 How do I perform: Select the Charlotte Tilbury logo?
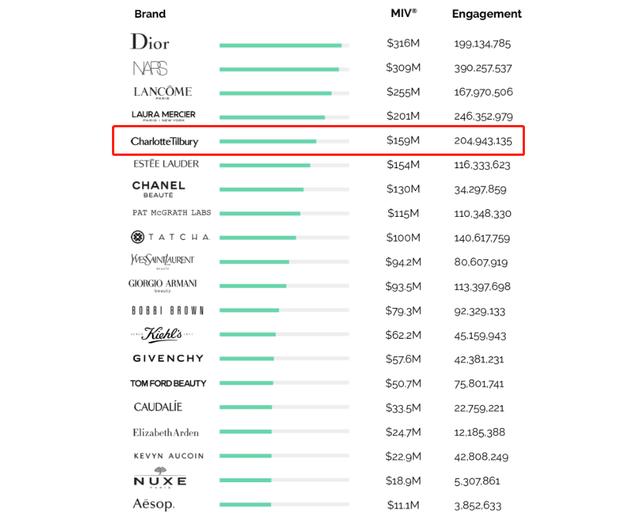[x=165, y=141]
